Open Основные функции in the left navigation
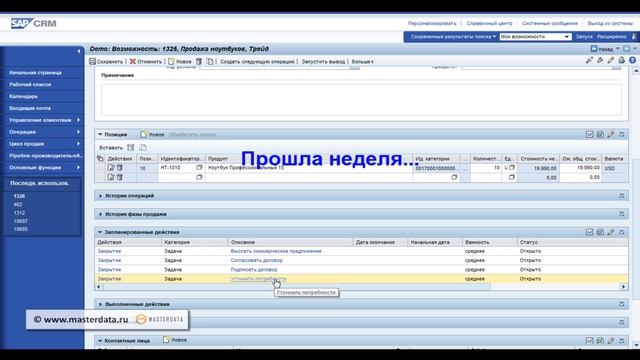The height and width of the screenshot is (360, 640). click(x=35, y=167)
